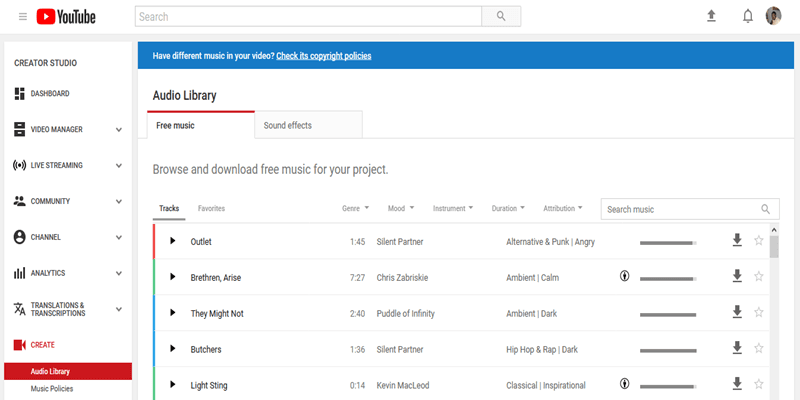Favorite Brethren, Arise with star
Screen dimensions: 800x400
pos(759,277)
